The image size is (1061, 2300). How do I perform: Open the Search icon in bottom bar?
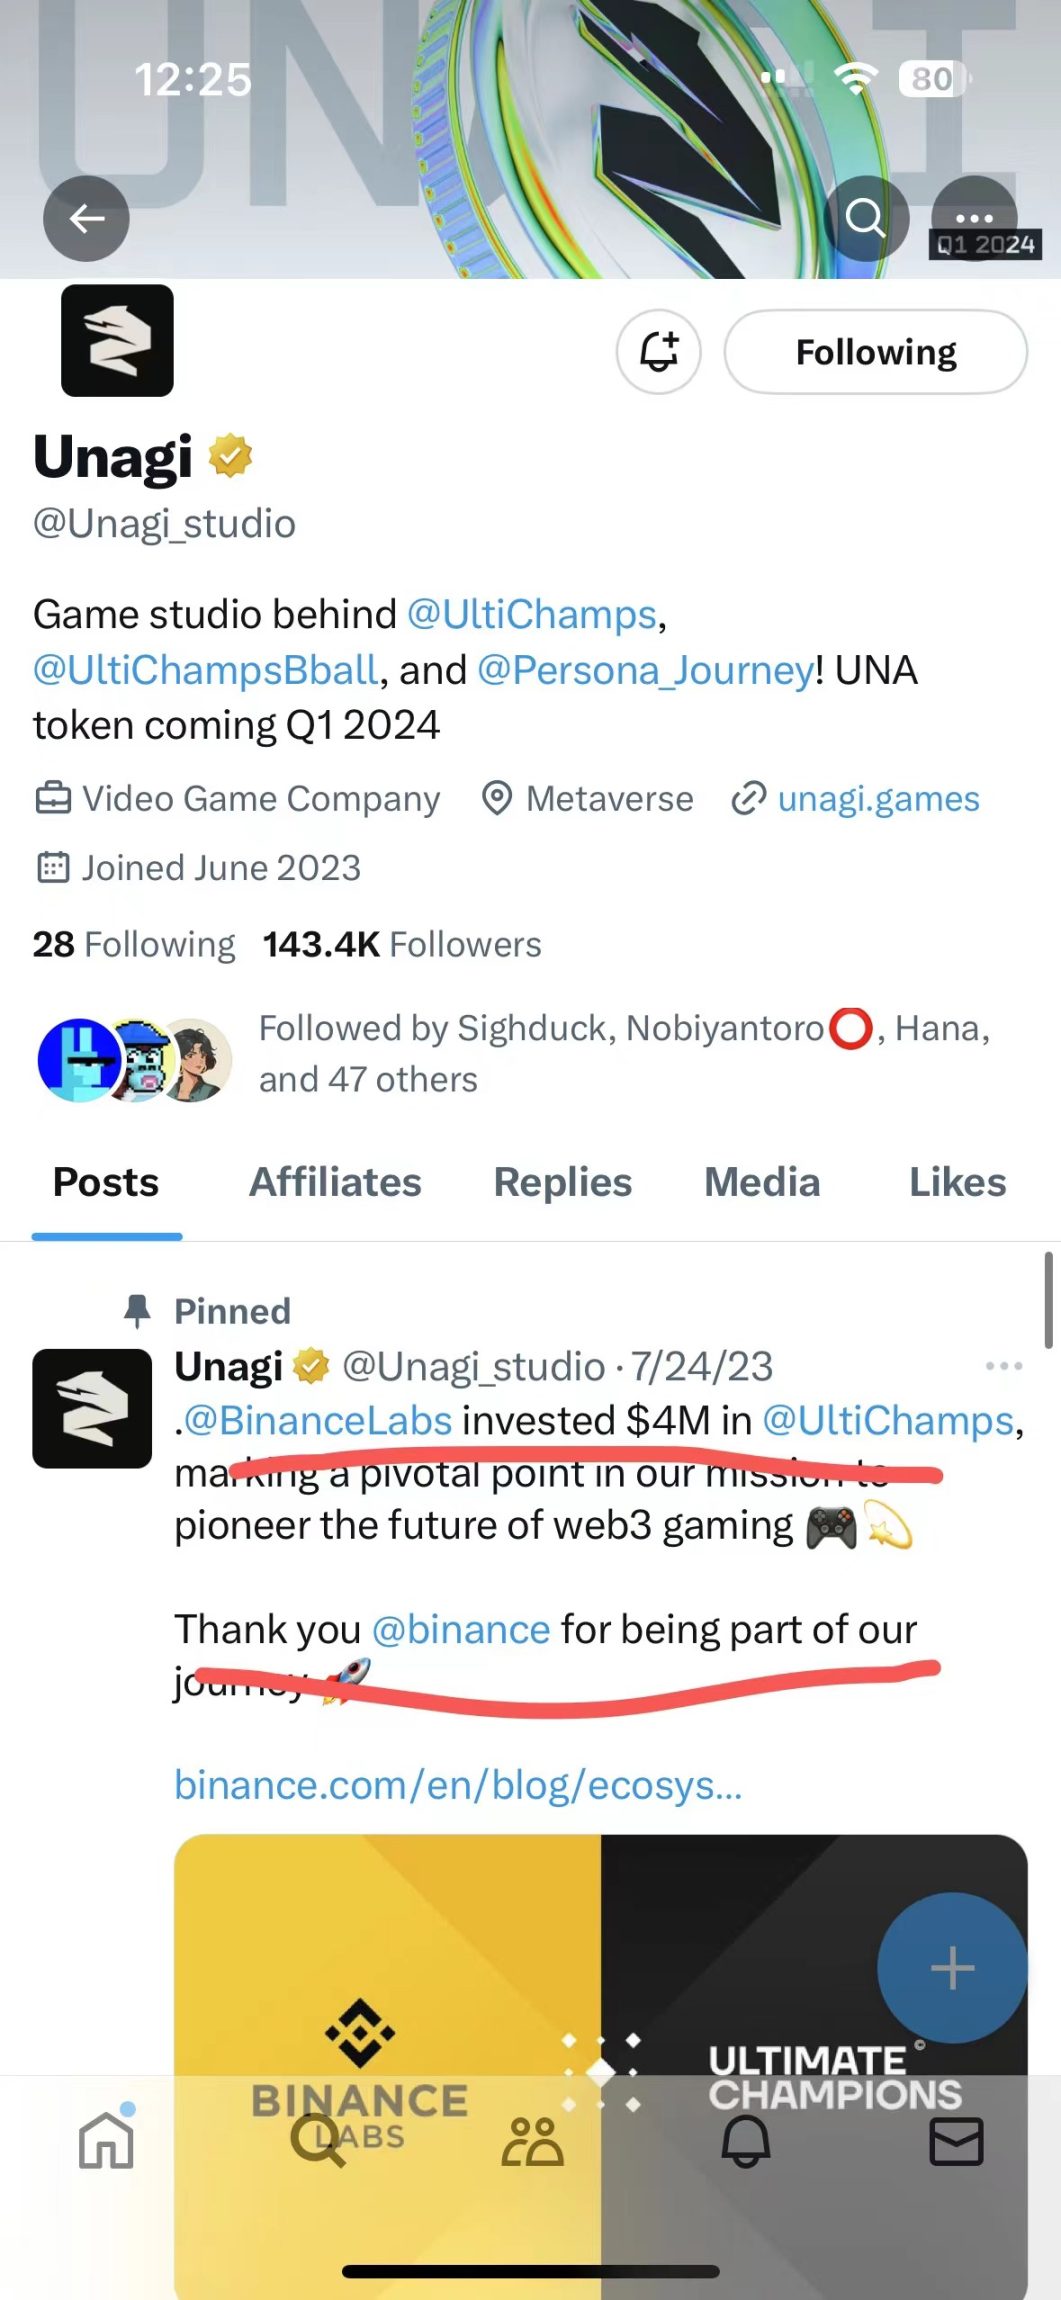(x=318, y=2141)
